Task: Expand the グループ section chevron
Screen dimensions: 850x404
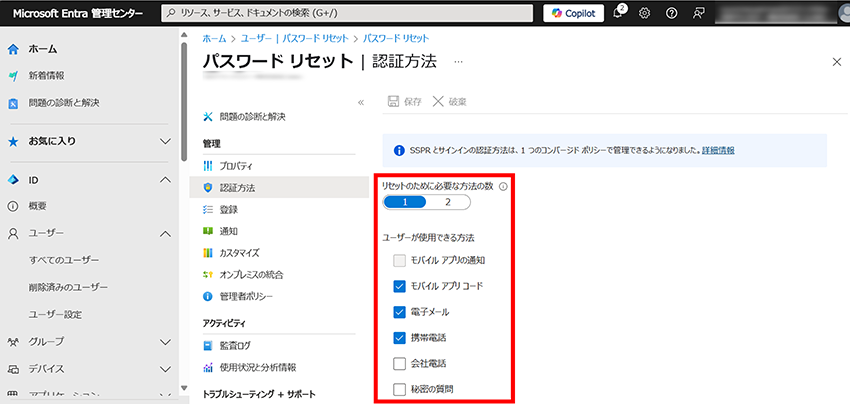Action: click(166, 342)
